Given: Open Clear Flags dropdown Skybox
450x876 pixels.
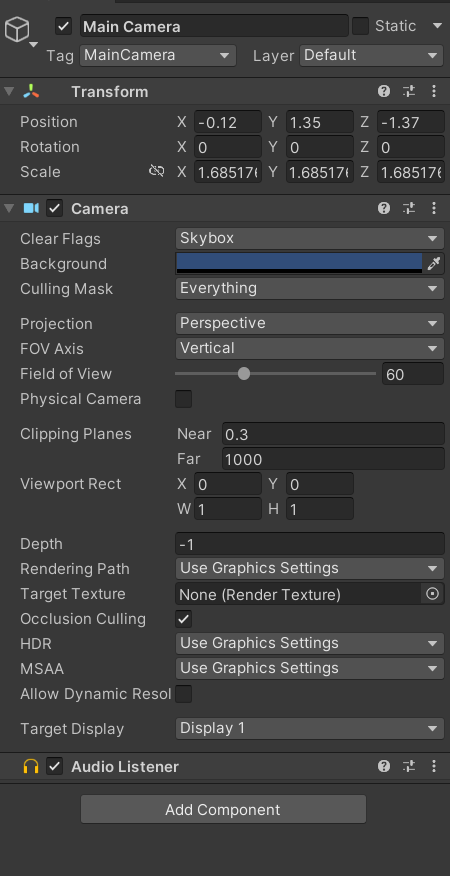Looking at the screenshot, I should tap(310, 239).
